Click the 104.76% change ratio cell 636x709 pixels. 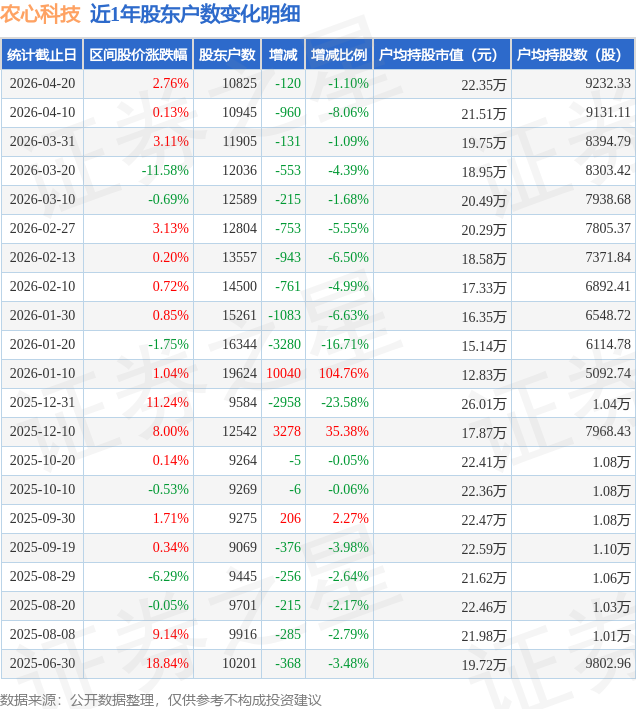pos(343,374)
